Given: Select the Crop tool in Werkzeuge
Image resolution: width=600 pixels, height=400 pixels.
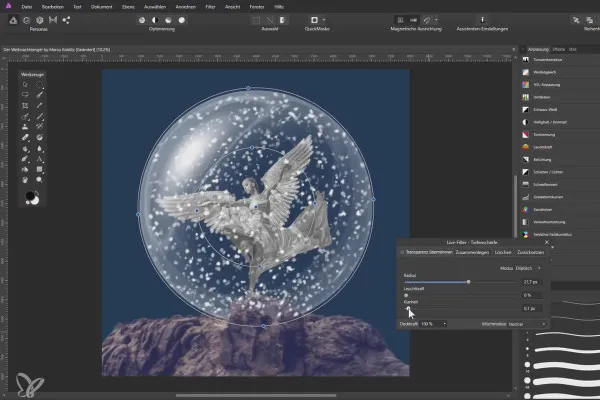Looking at the screenshot, I should coord(25,106).
